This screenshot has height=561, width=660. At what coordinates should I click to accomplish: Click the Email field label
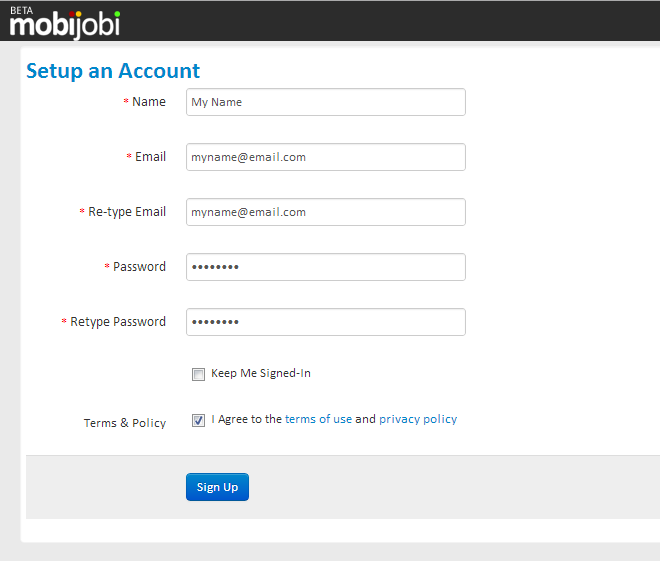tap(150, 157)
